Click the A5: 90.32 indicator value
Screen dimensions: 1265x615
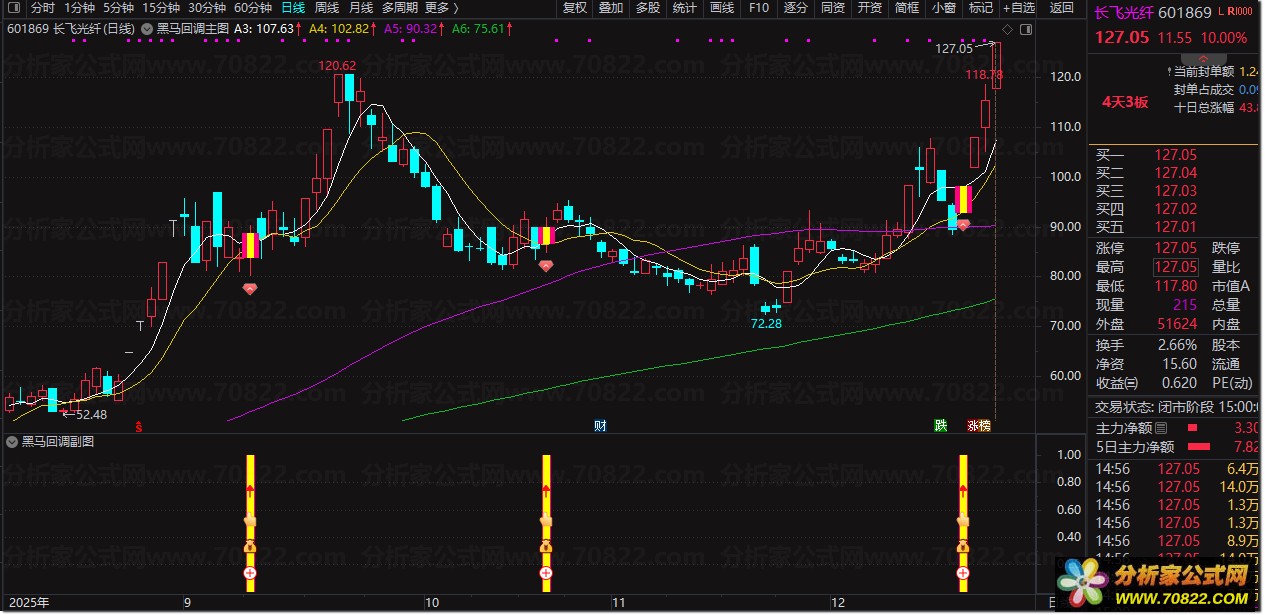[x=415, y=29]
